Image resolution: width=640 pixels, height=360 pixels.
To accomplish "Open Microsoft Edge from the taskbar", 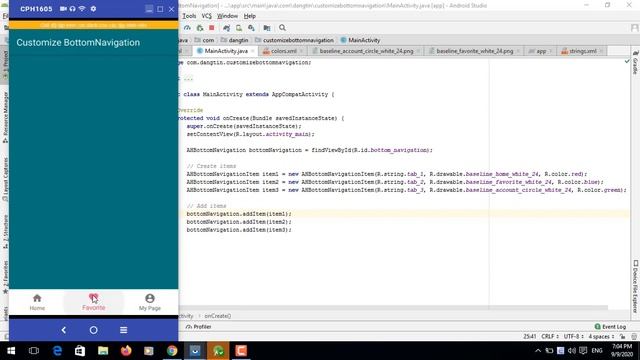I will tap(57, 351).
